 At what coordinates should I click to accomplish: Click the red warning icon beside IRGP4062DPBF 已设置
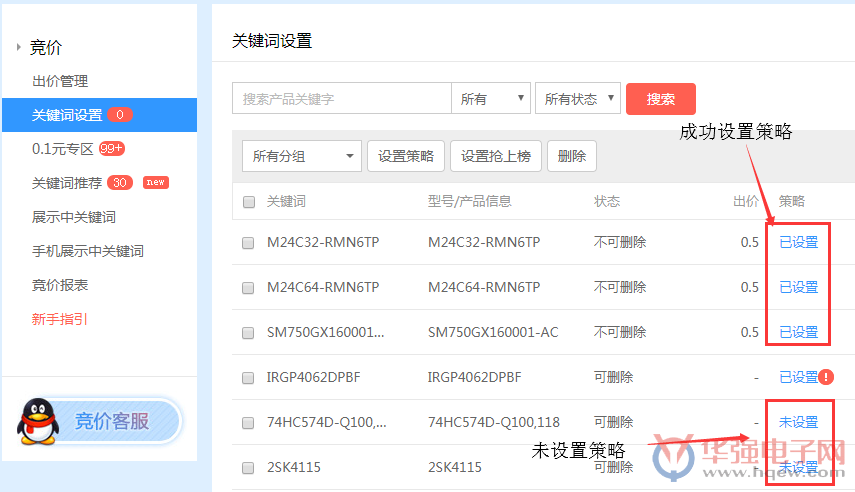point(826,377)
